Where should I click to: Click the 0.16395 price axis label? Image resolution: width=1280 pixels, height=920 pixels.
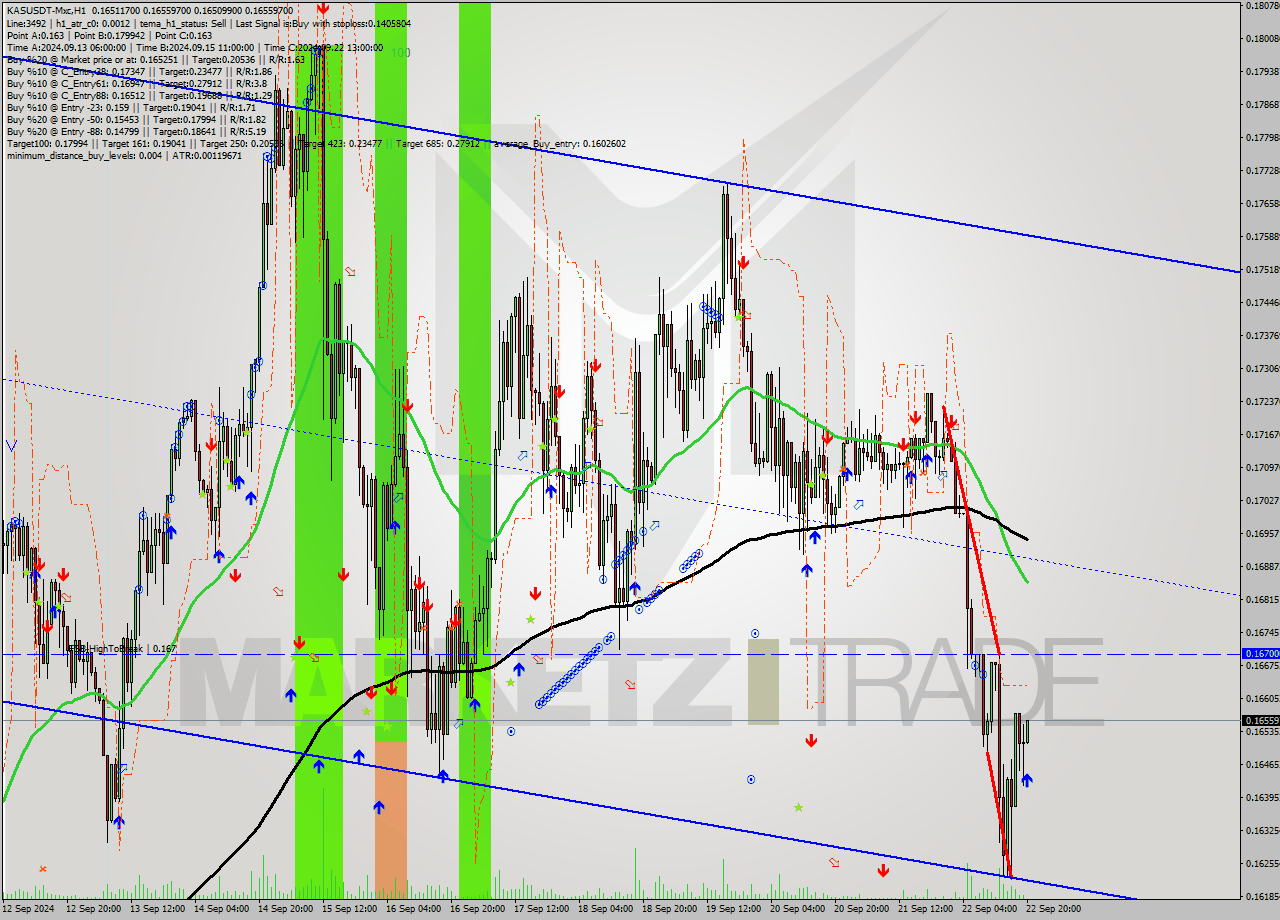tap(1261, 798)
